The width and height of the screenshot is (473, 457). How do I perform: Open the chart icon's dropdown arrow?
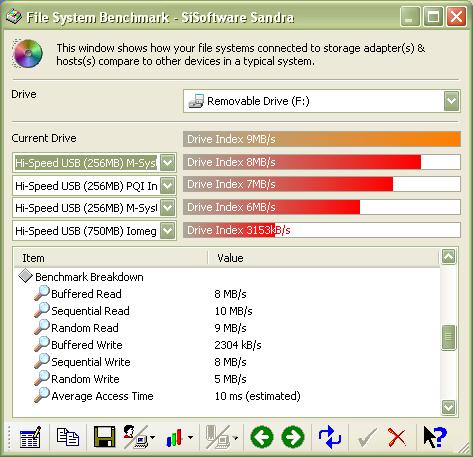190,437
